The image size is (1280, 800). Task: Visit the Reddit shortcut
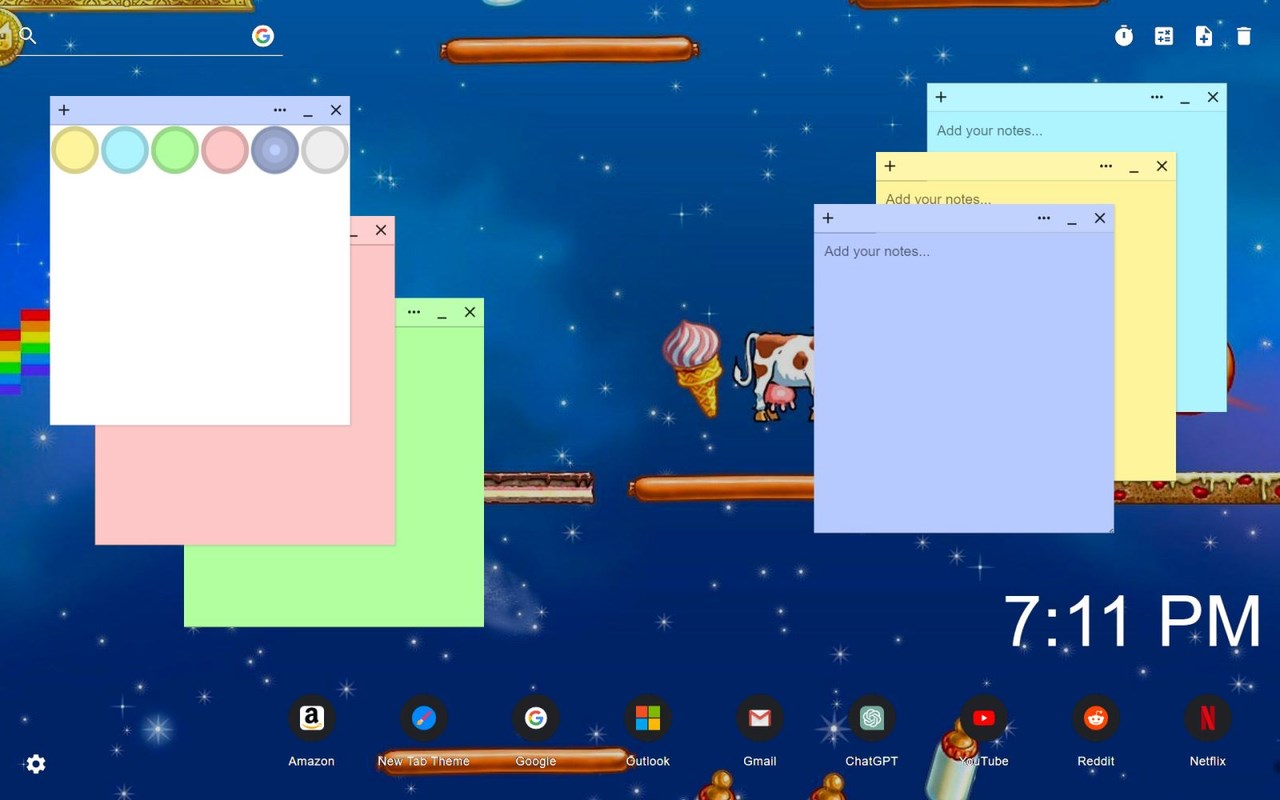(1096, 718)
